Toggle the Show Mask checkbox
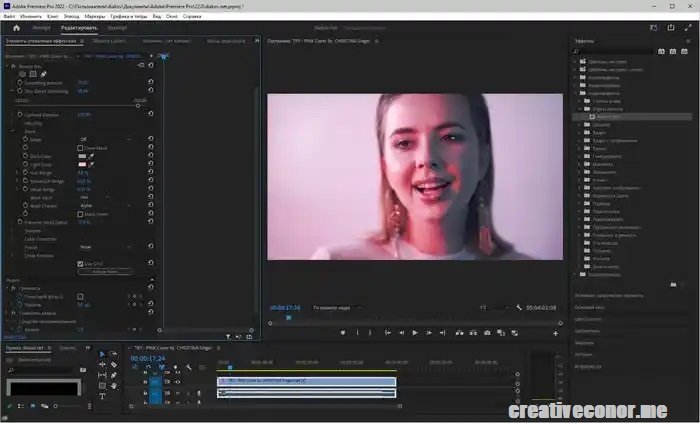Viewport: 700px width, 423px height. (80, 148)
